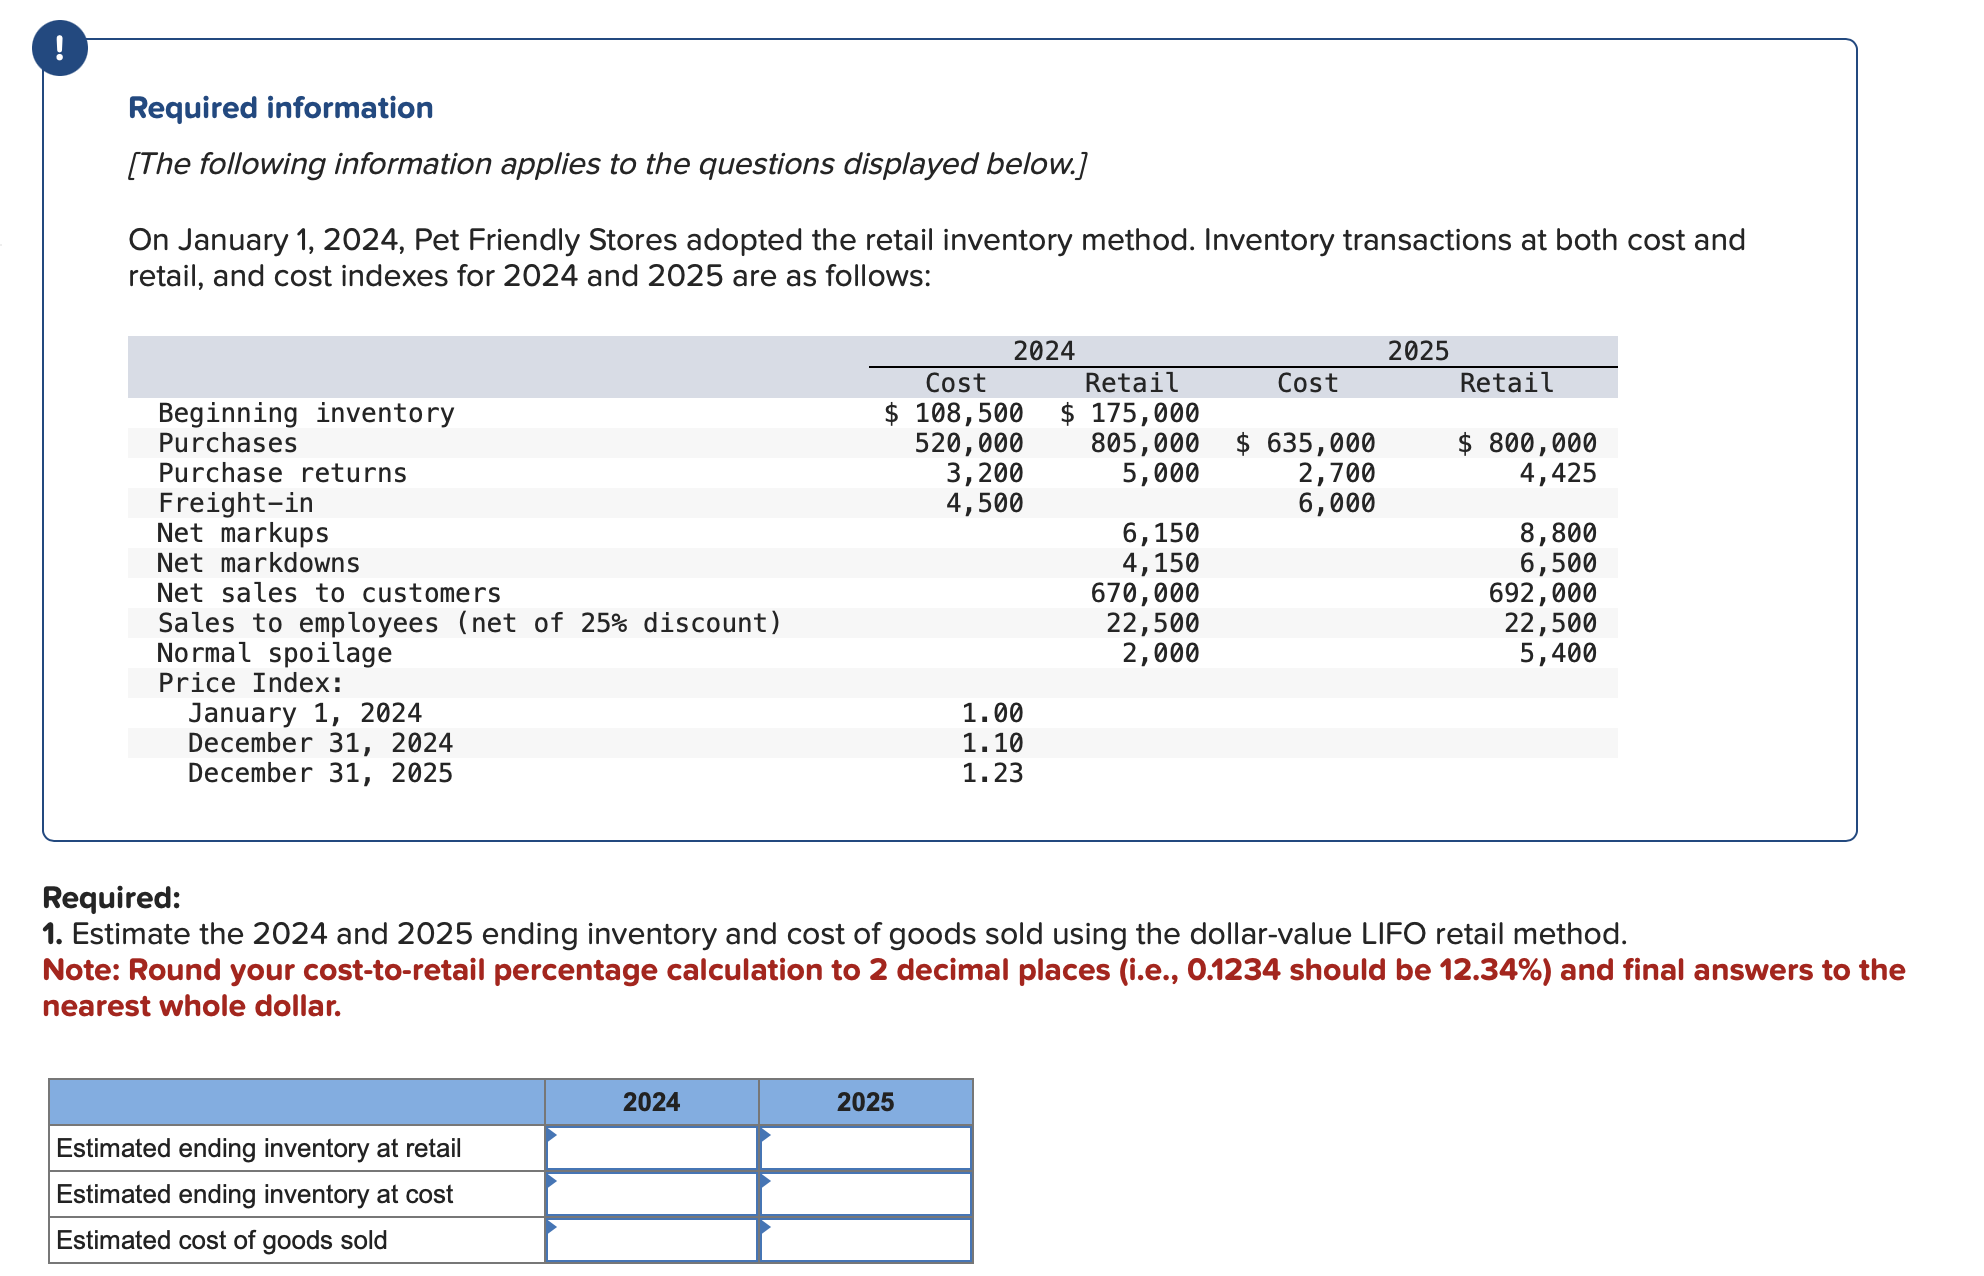Click the flag marker in 2024 cost cell
The width and height of the screenshot is (1984, 1276).
(551, 1182)
